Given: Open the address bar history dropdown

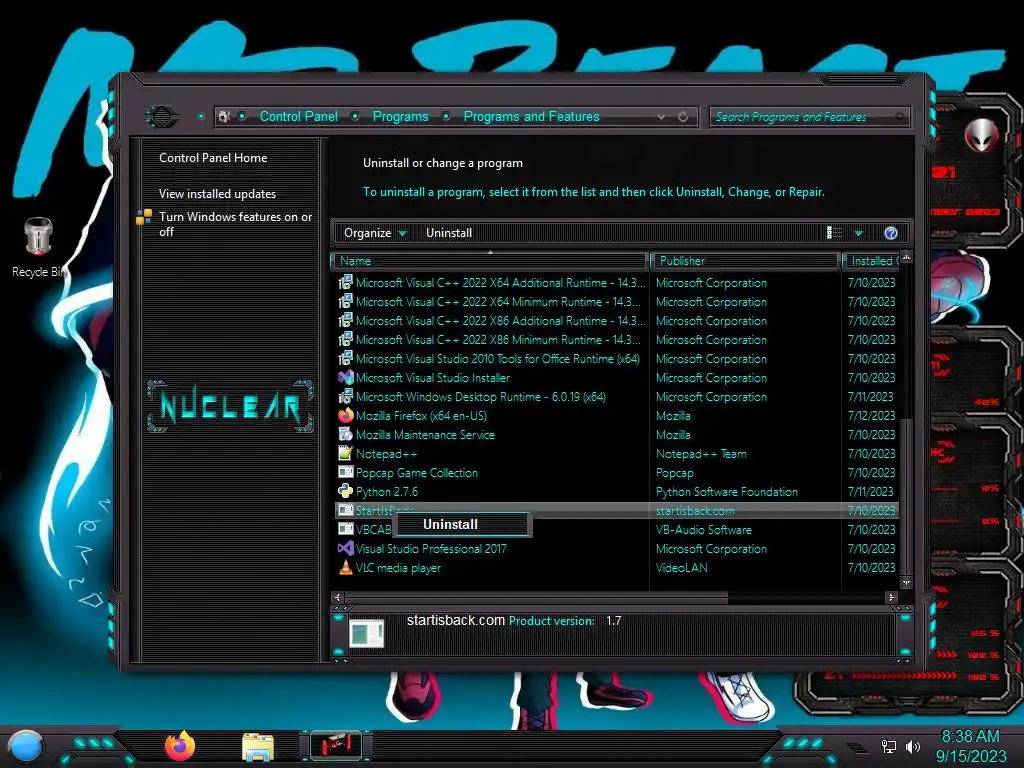Looking at the screenshot, I should click(x=662, y=117).
